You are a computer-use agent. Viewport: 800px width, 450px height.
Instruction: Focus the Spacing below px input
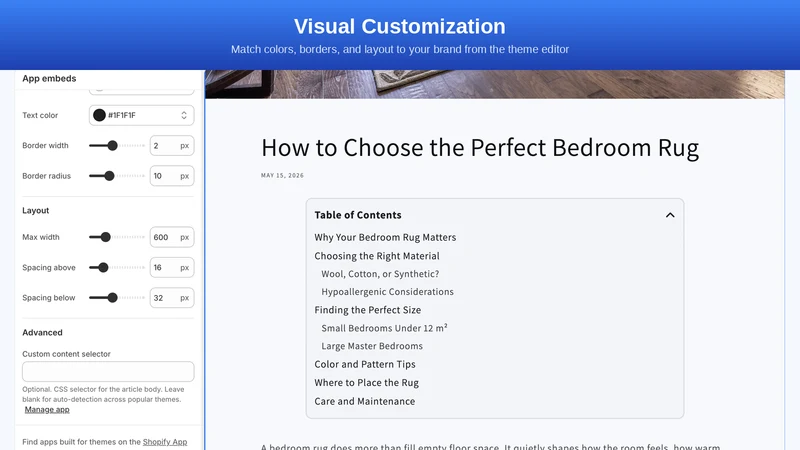point(172,298)
